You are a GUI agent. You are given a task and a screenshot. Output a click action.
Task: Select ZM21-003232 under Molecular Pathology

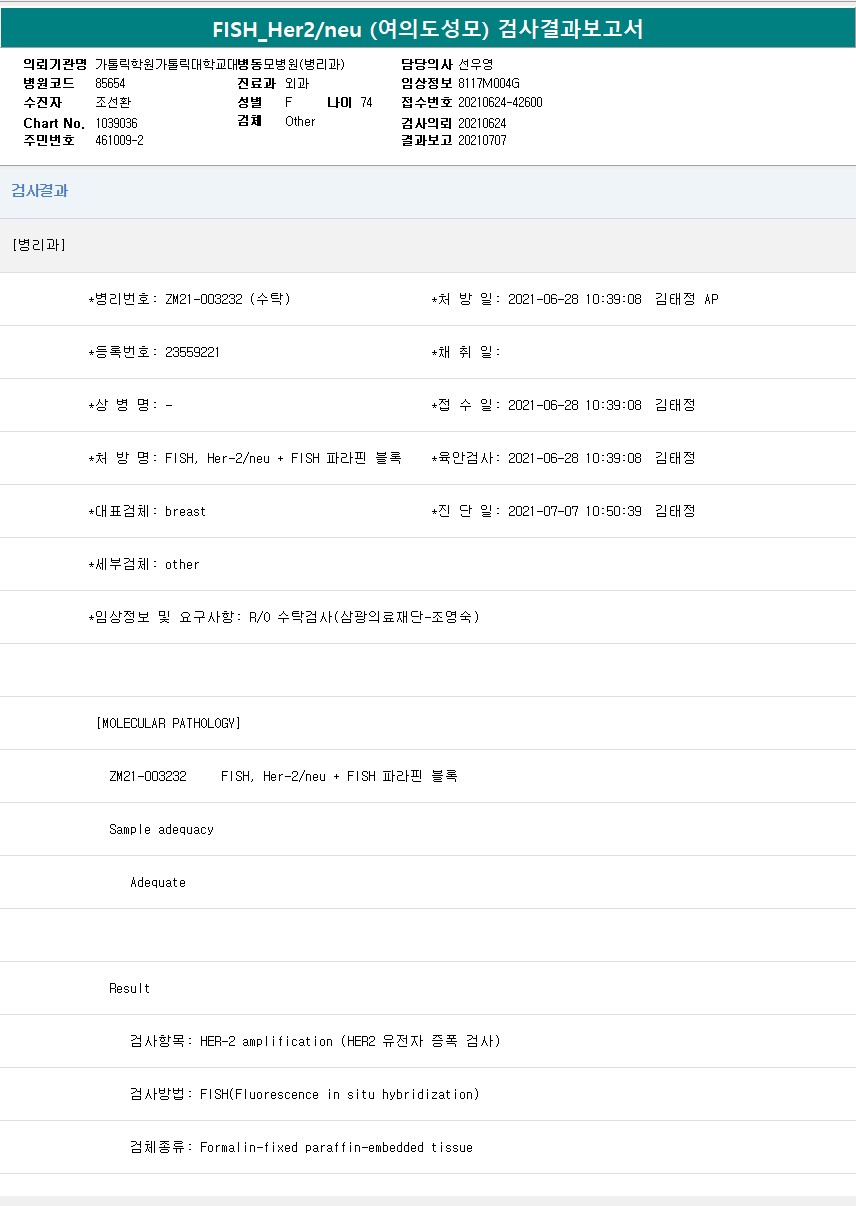pyautogui.click(x=148, y=776)
